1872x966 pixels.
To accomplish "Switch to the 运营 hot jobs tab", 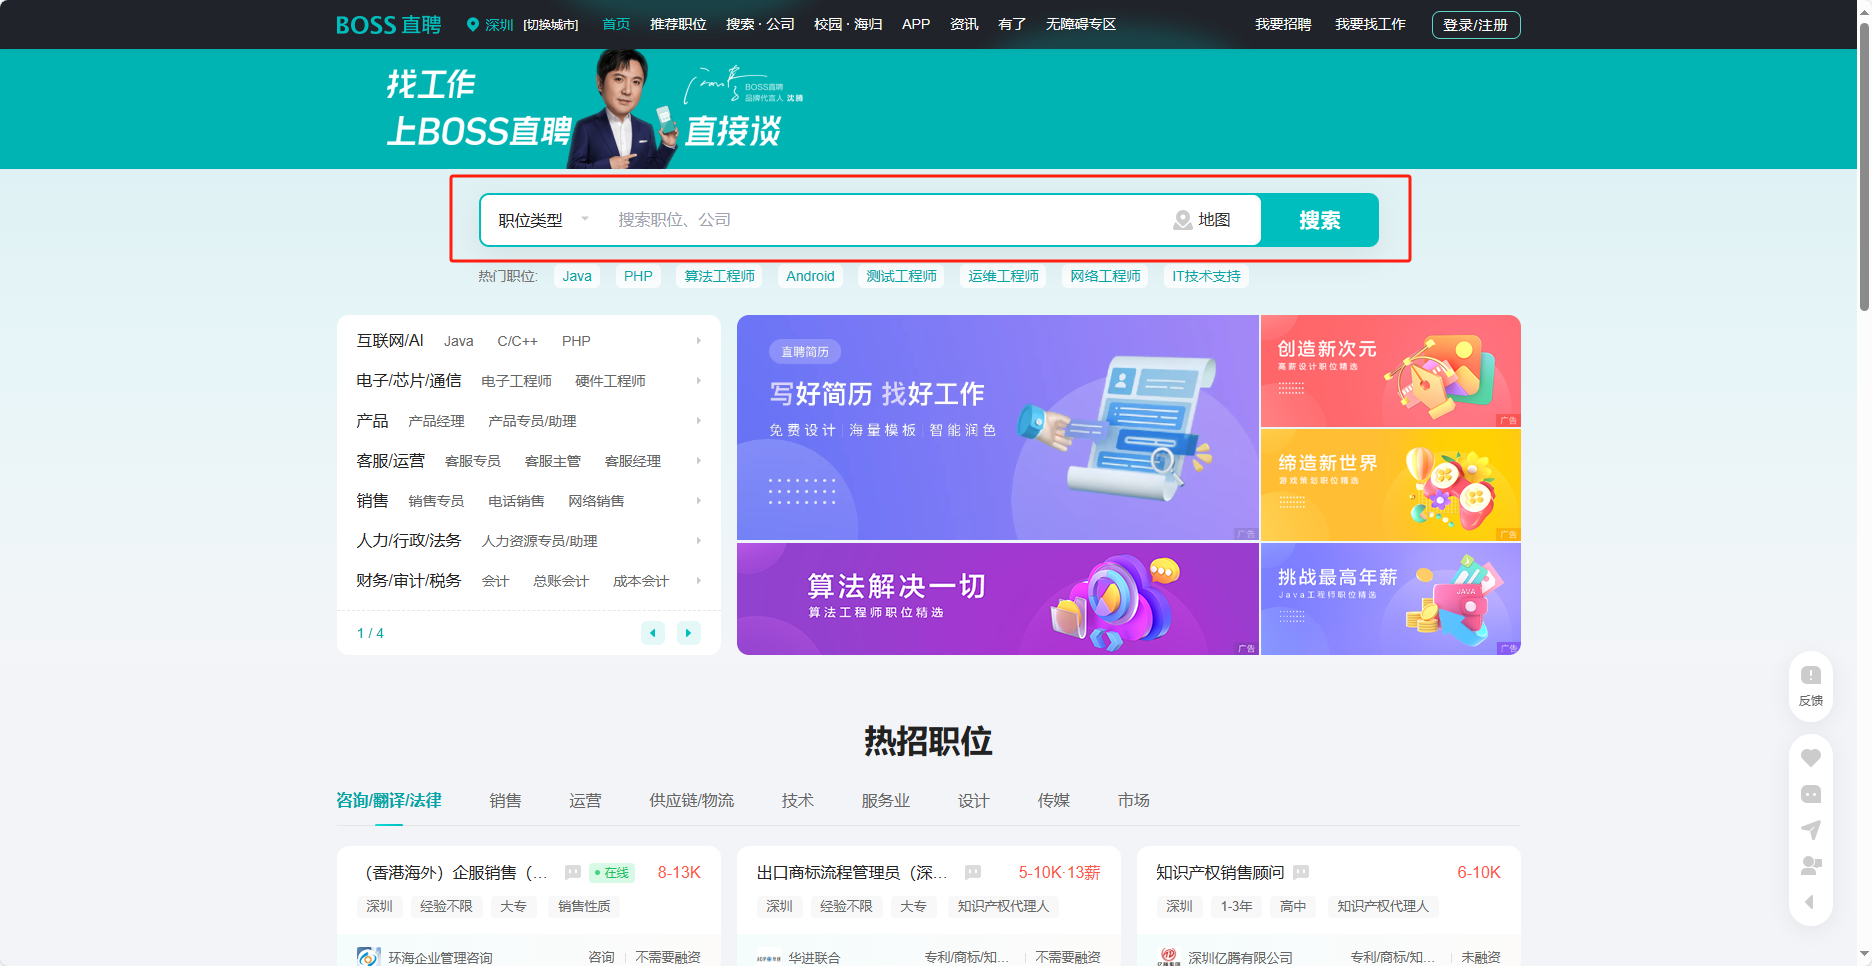I will (585, 801).
